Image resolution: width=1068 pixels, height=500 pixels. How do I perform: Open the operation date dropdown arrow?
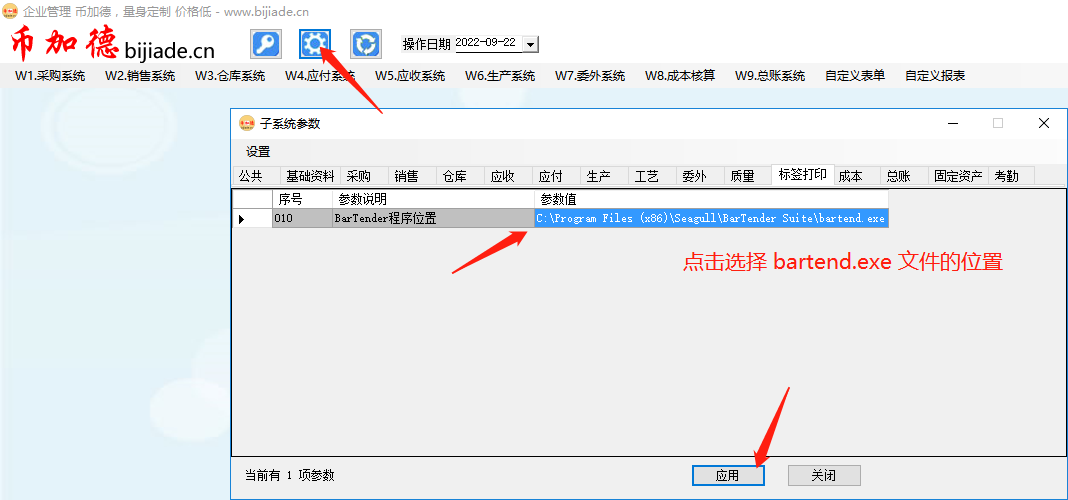point(531,44)
